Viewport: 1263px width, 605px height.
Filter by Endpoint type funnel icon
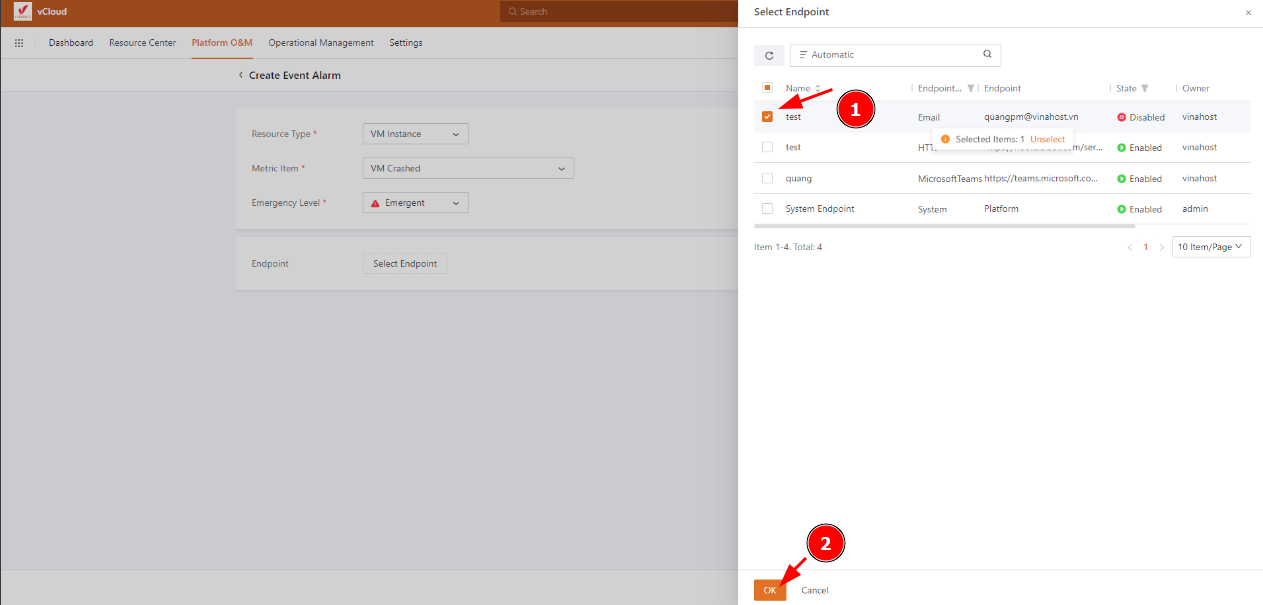tap(970, 88)
